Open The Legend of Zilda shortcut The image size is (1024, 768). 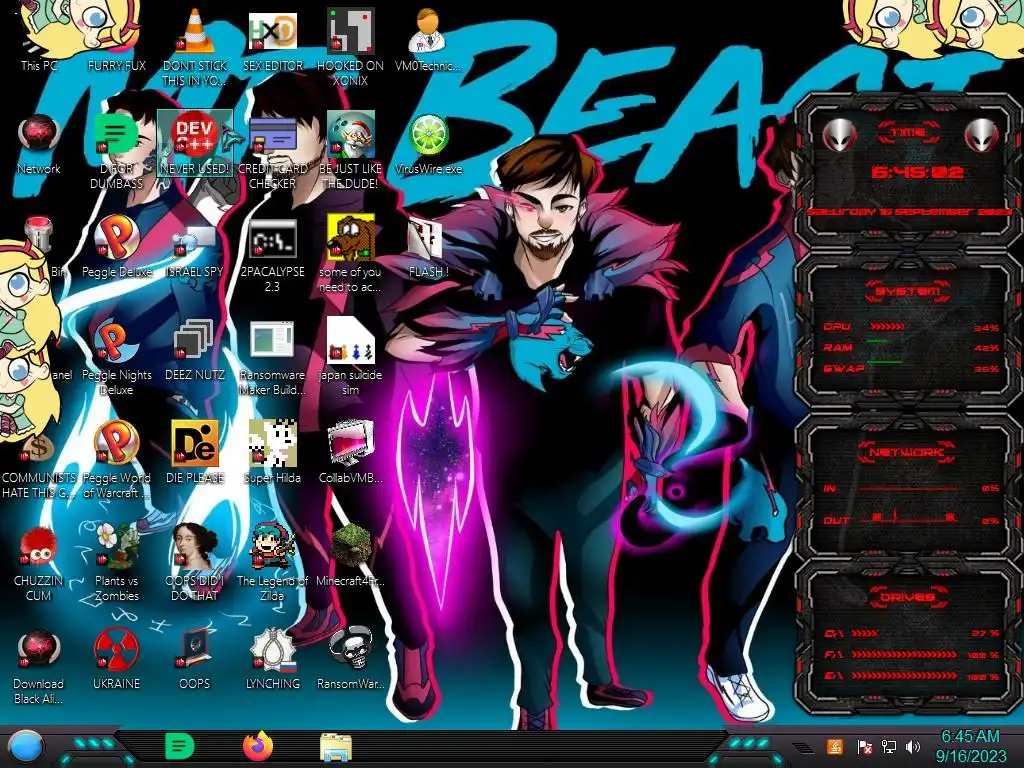(x=272, y=563)
